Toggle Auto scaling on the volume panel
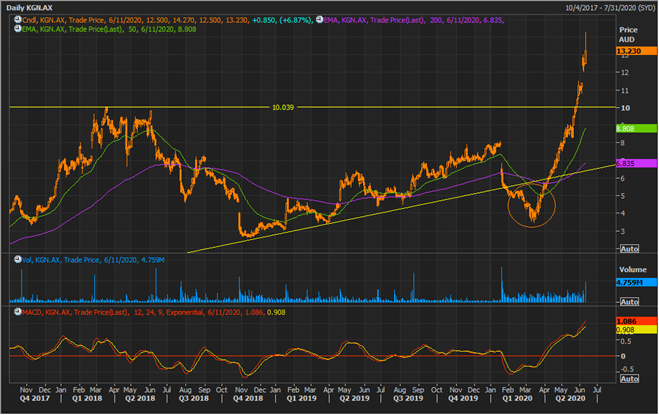 [x=629, y=301]
